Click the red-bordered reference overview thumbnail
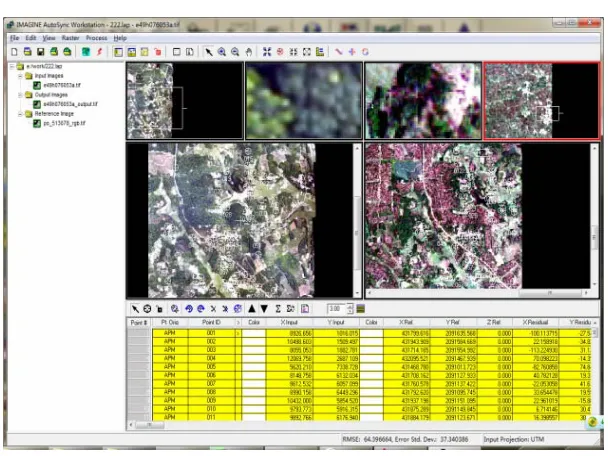The image size is (608, 456). tap(541, 100)
